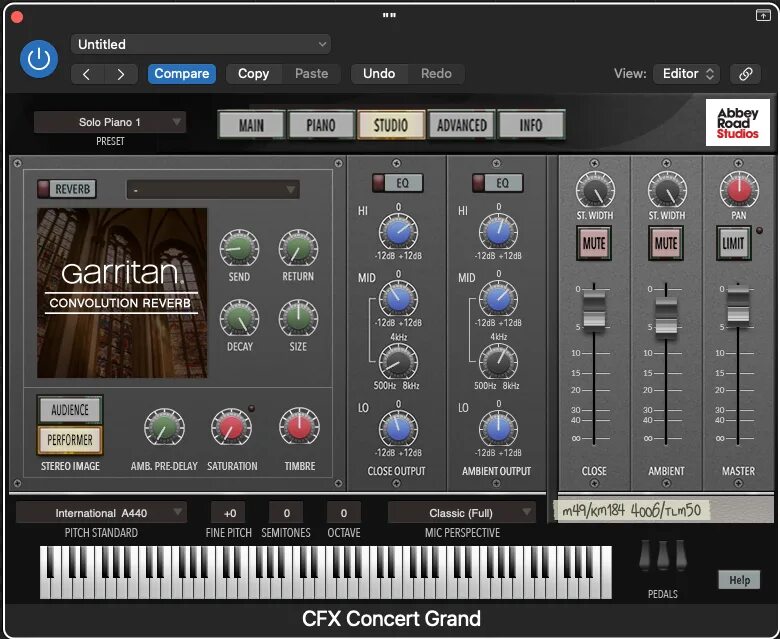Image resolution: width=780 pixels, height=639 pixels.
Task: Click the Reverb SEND knob
Action: click(x=239, y=248)
